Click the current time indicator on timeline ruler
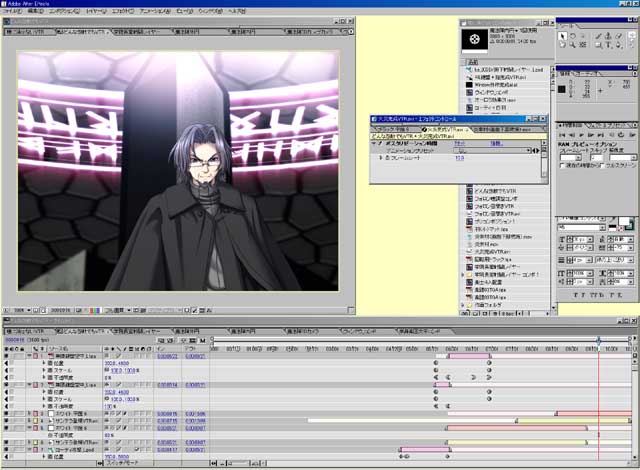Viewport: 640px width, 470px height. click(598, 340)
